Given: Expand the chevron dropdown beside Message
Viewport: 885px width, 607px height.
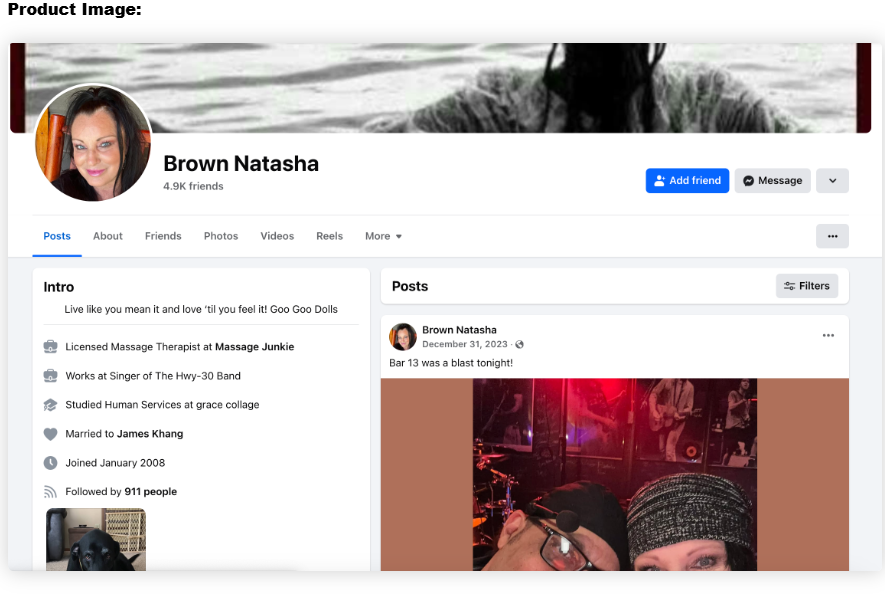Looking at the screenshot, I should (832, 181).
